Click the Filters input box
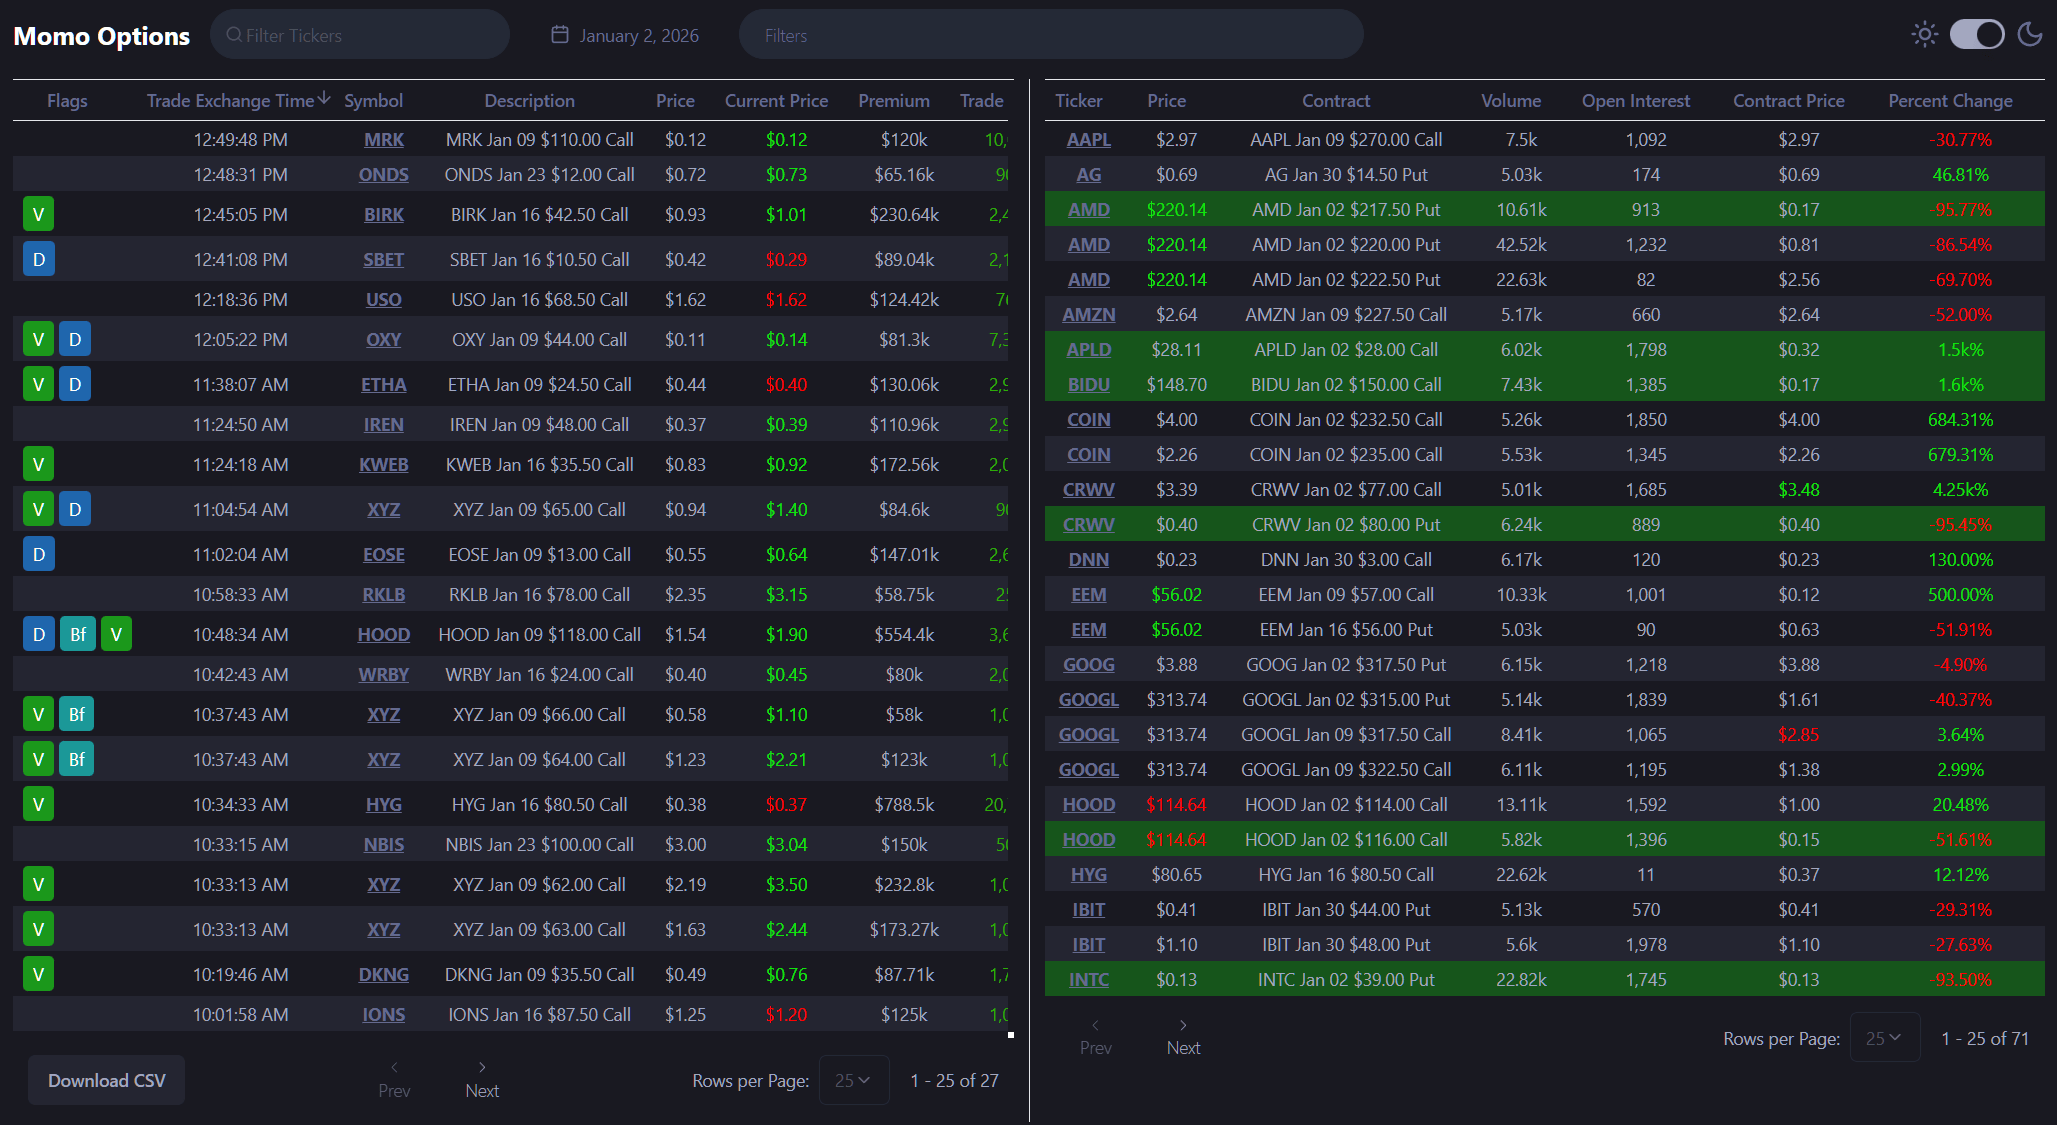This screenshot has height=1125, width=2057. [x=1050, y=35]
